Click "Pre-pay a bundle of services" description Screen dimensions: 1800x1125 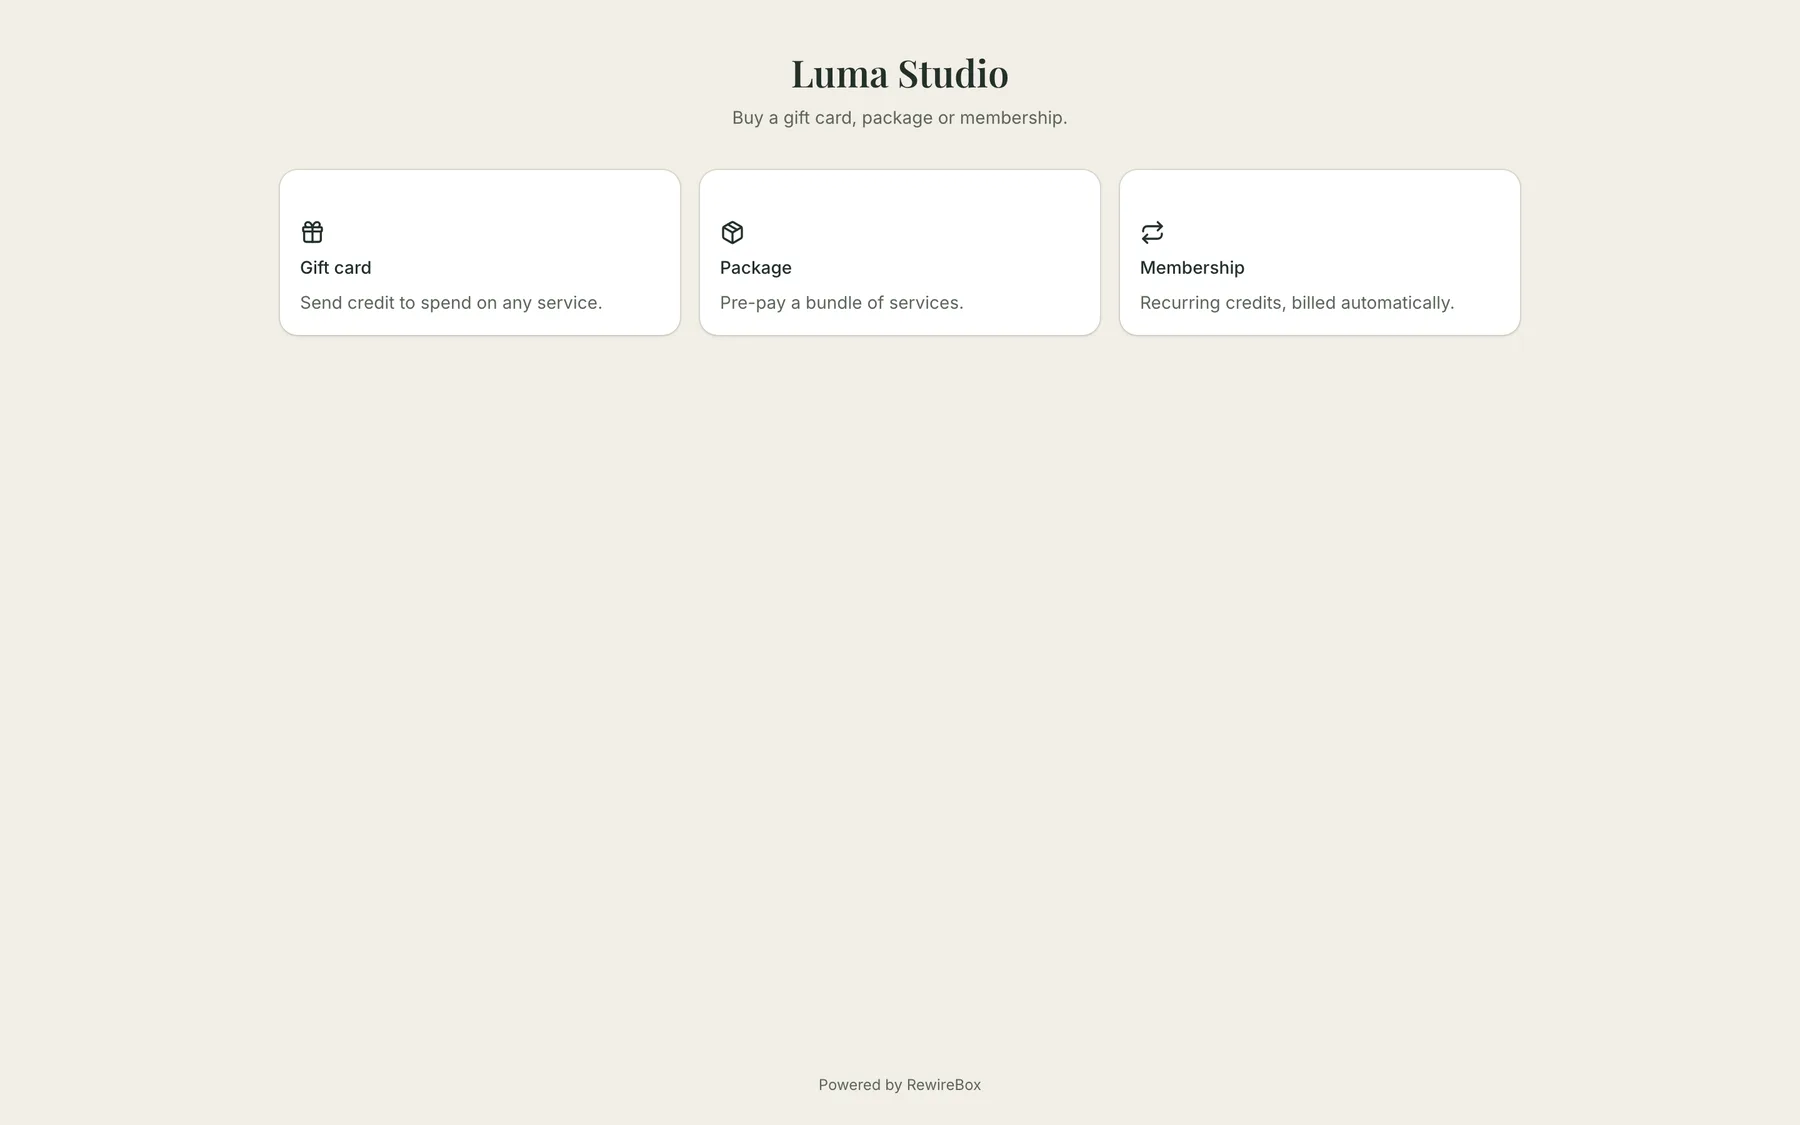(x=842, y=303)
